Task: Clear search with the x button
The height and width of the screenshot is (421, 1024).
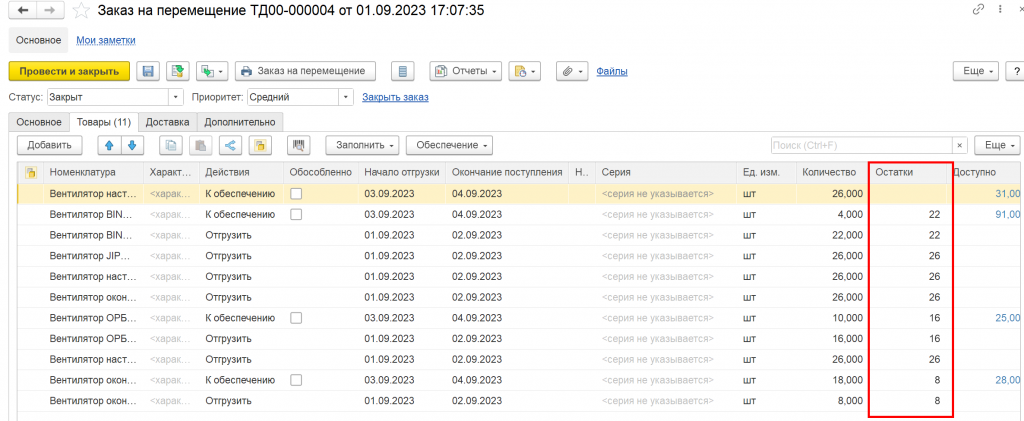Action: (959, 145)
